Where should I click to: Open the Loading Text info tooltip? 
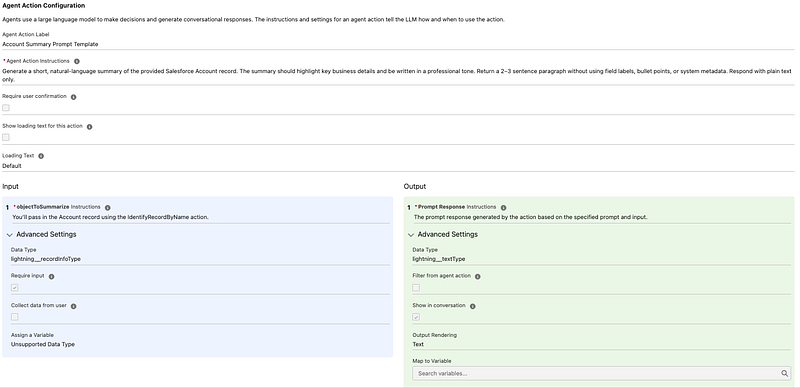coord(41,156)
